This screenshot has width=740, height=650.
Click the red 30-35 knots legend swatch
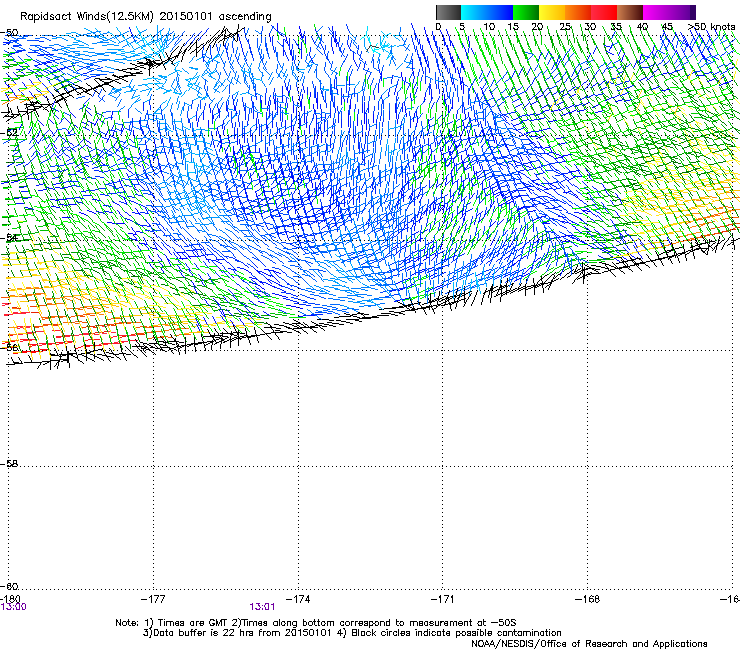click(x=604, y=12)
